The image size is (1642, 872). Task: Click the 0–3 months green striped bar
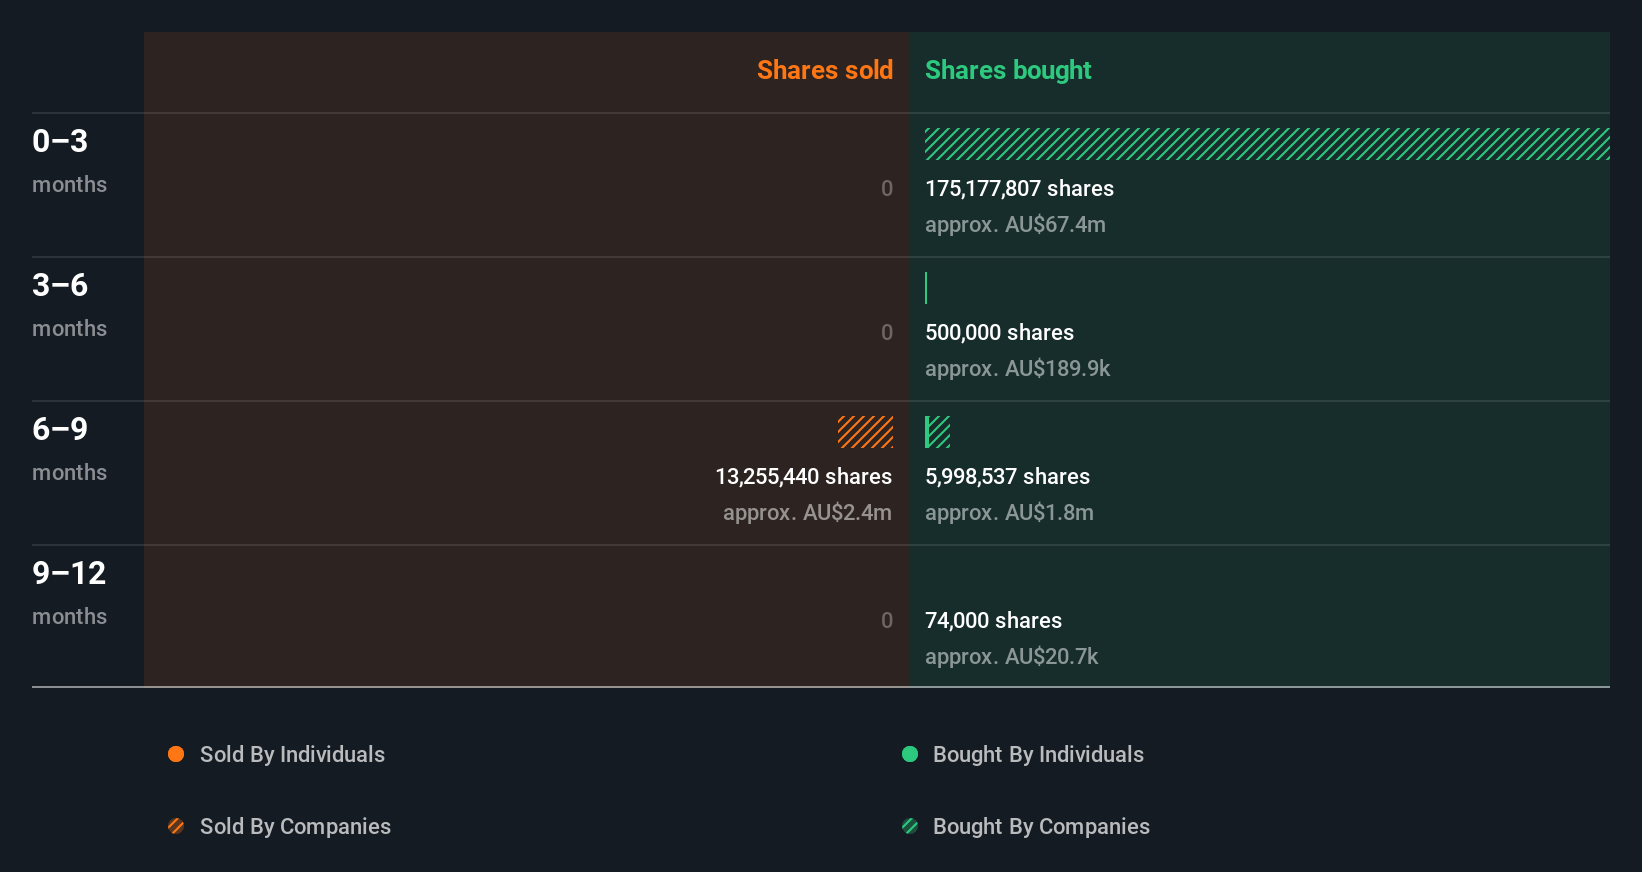point(1266,144)
